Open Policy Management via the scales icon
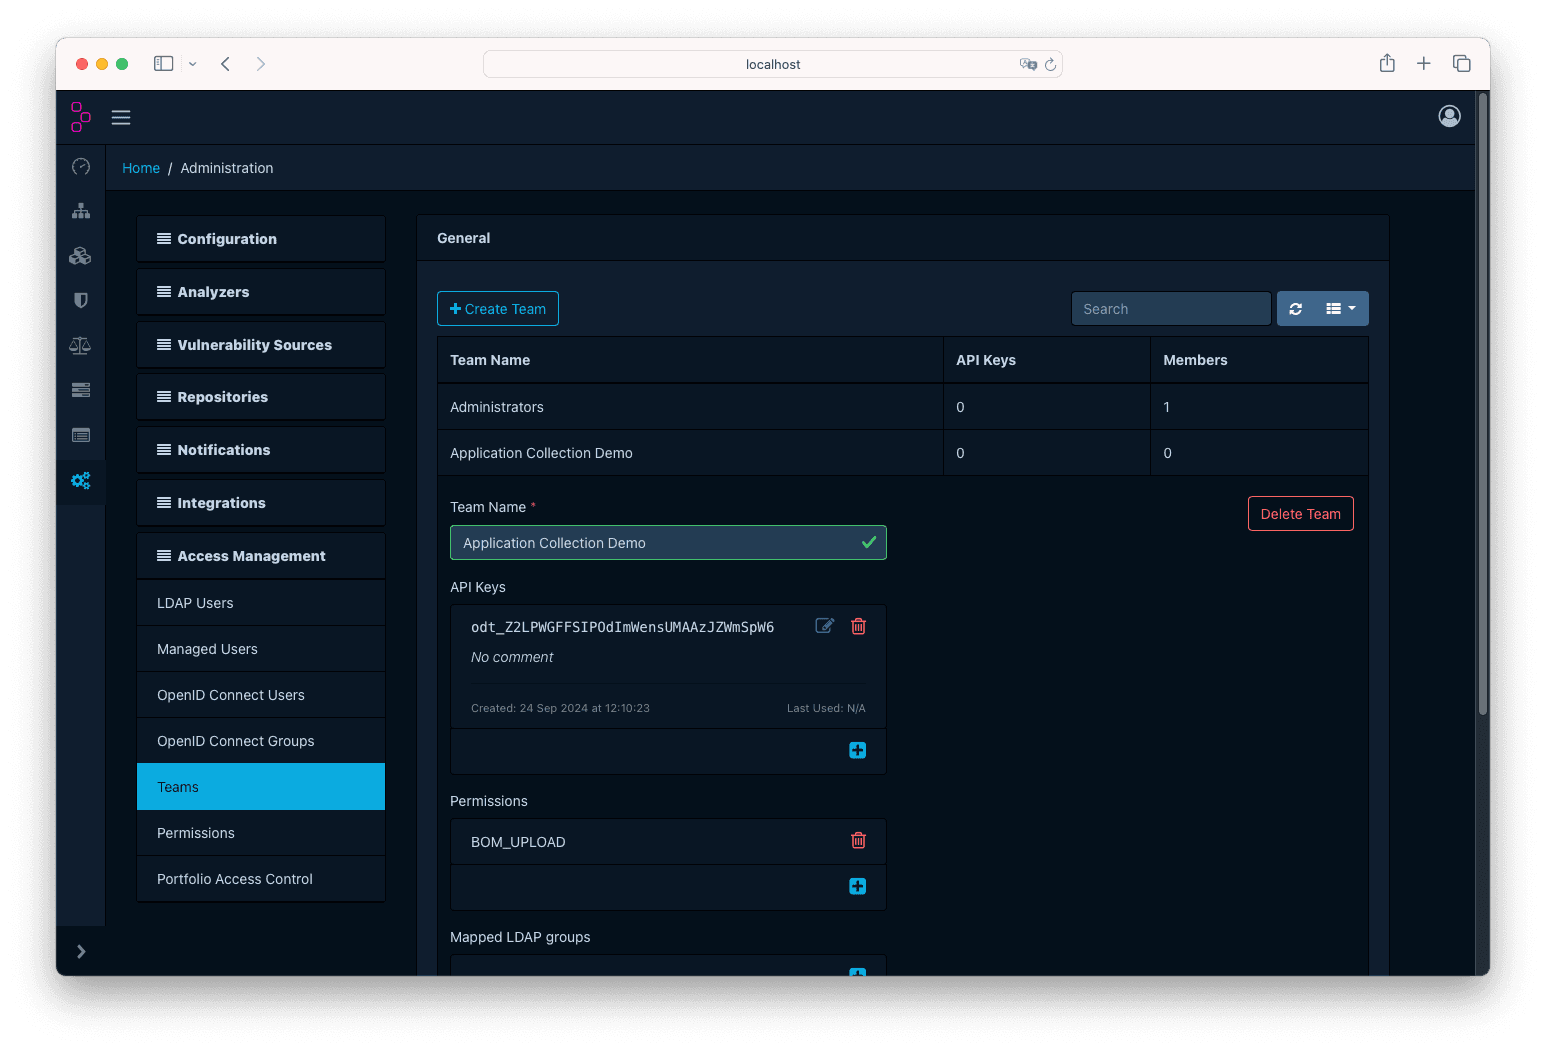This screenshot has width=1546, height=1050. pos(80,345)
